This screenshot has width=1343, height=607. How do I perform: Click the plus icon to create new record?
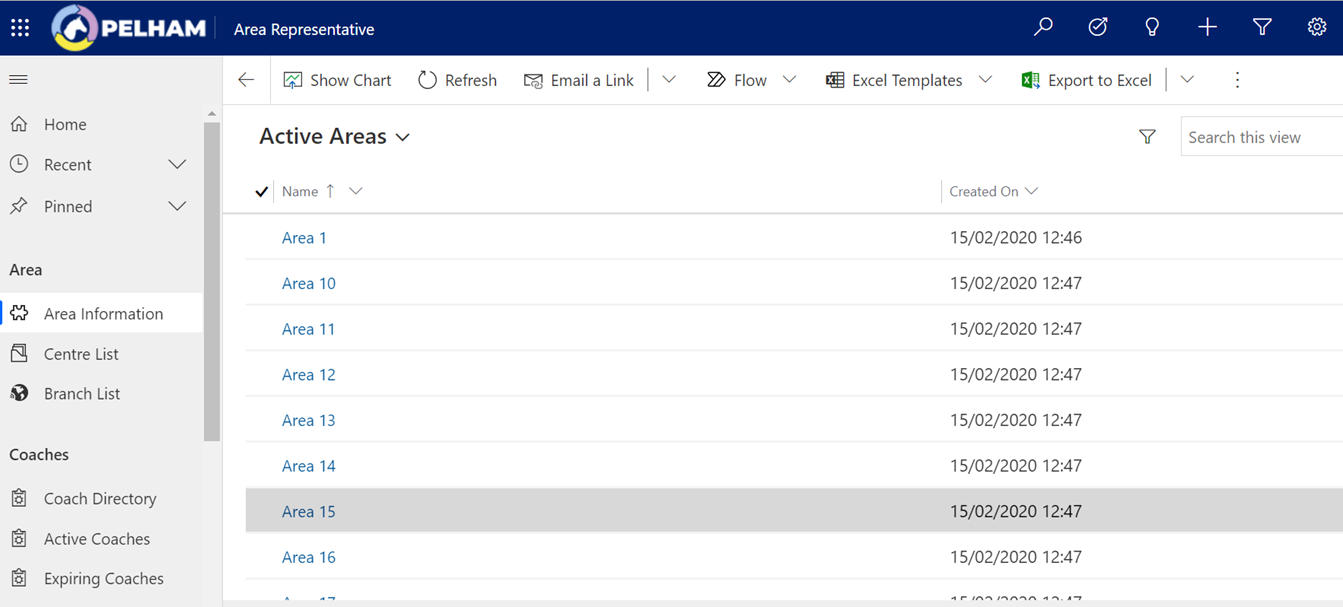pos(1207,28)
